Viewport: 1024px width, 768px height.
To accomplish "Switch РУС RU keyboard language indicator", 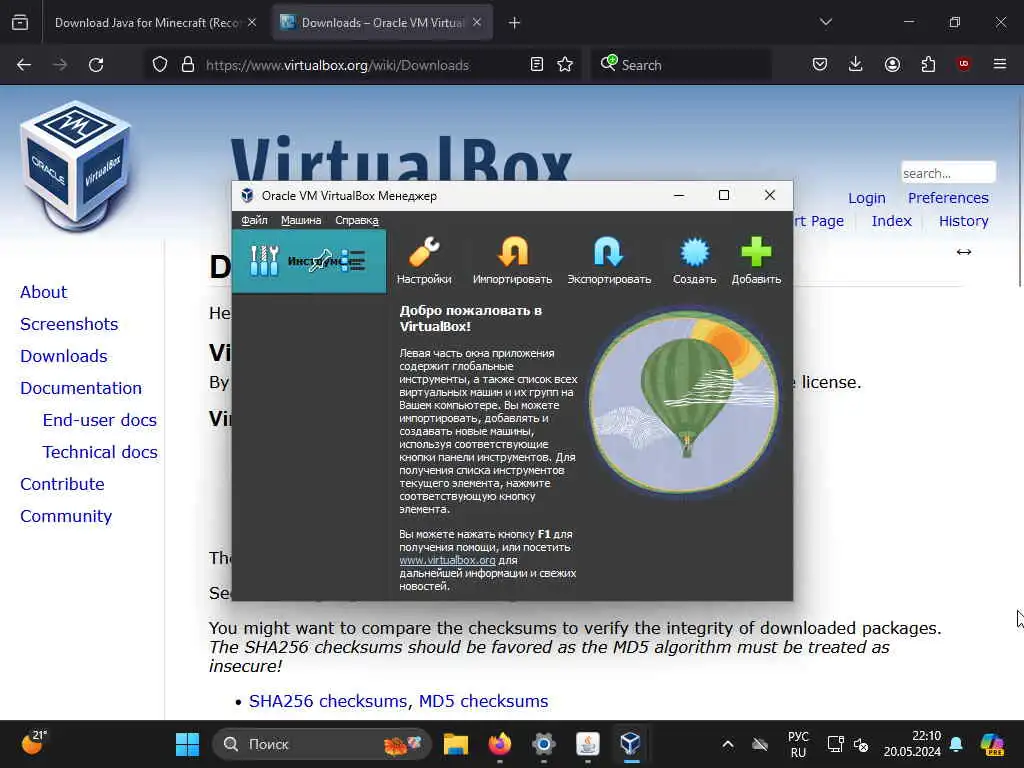I will [798, 744].
